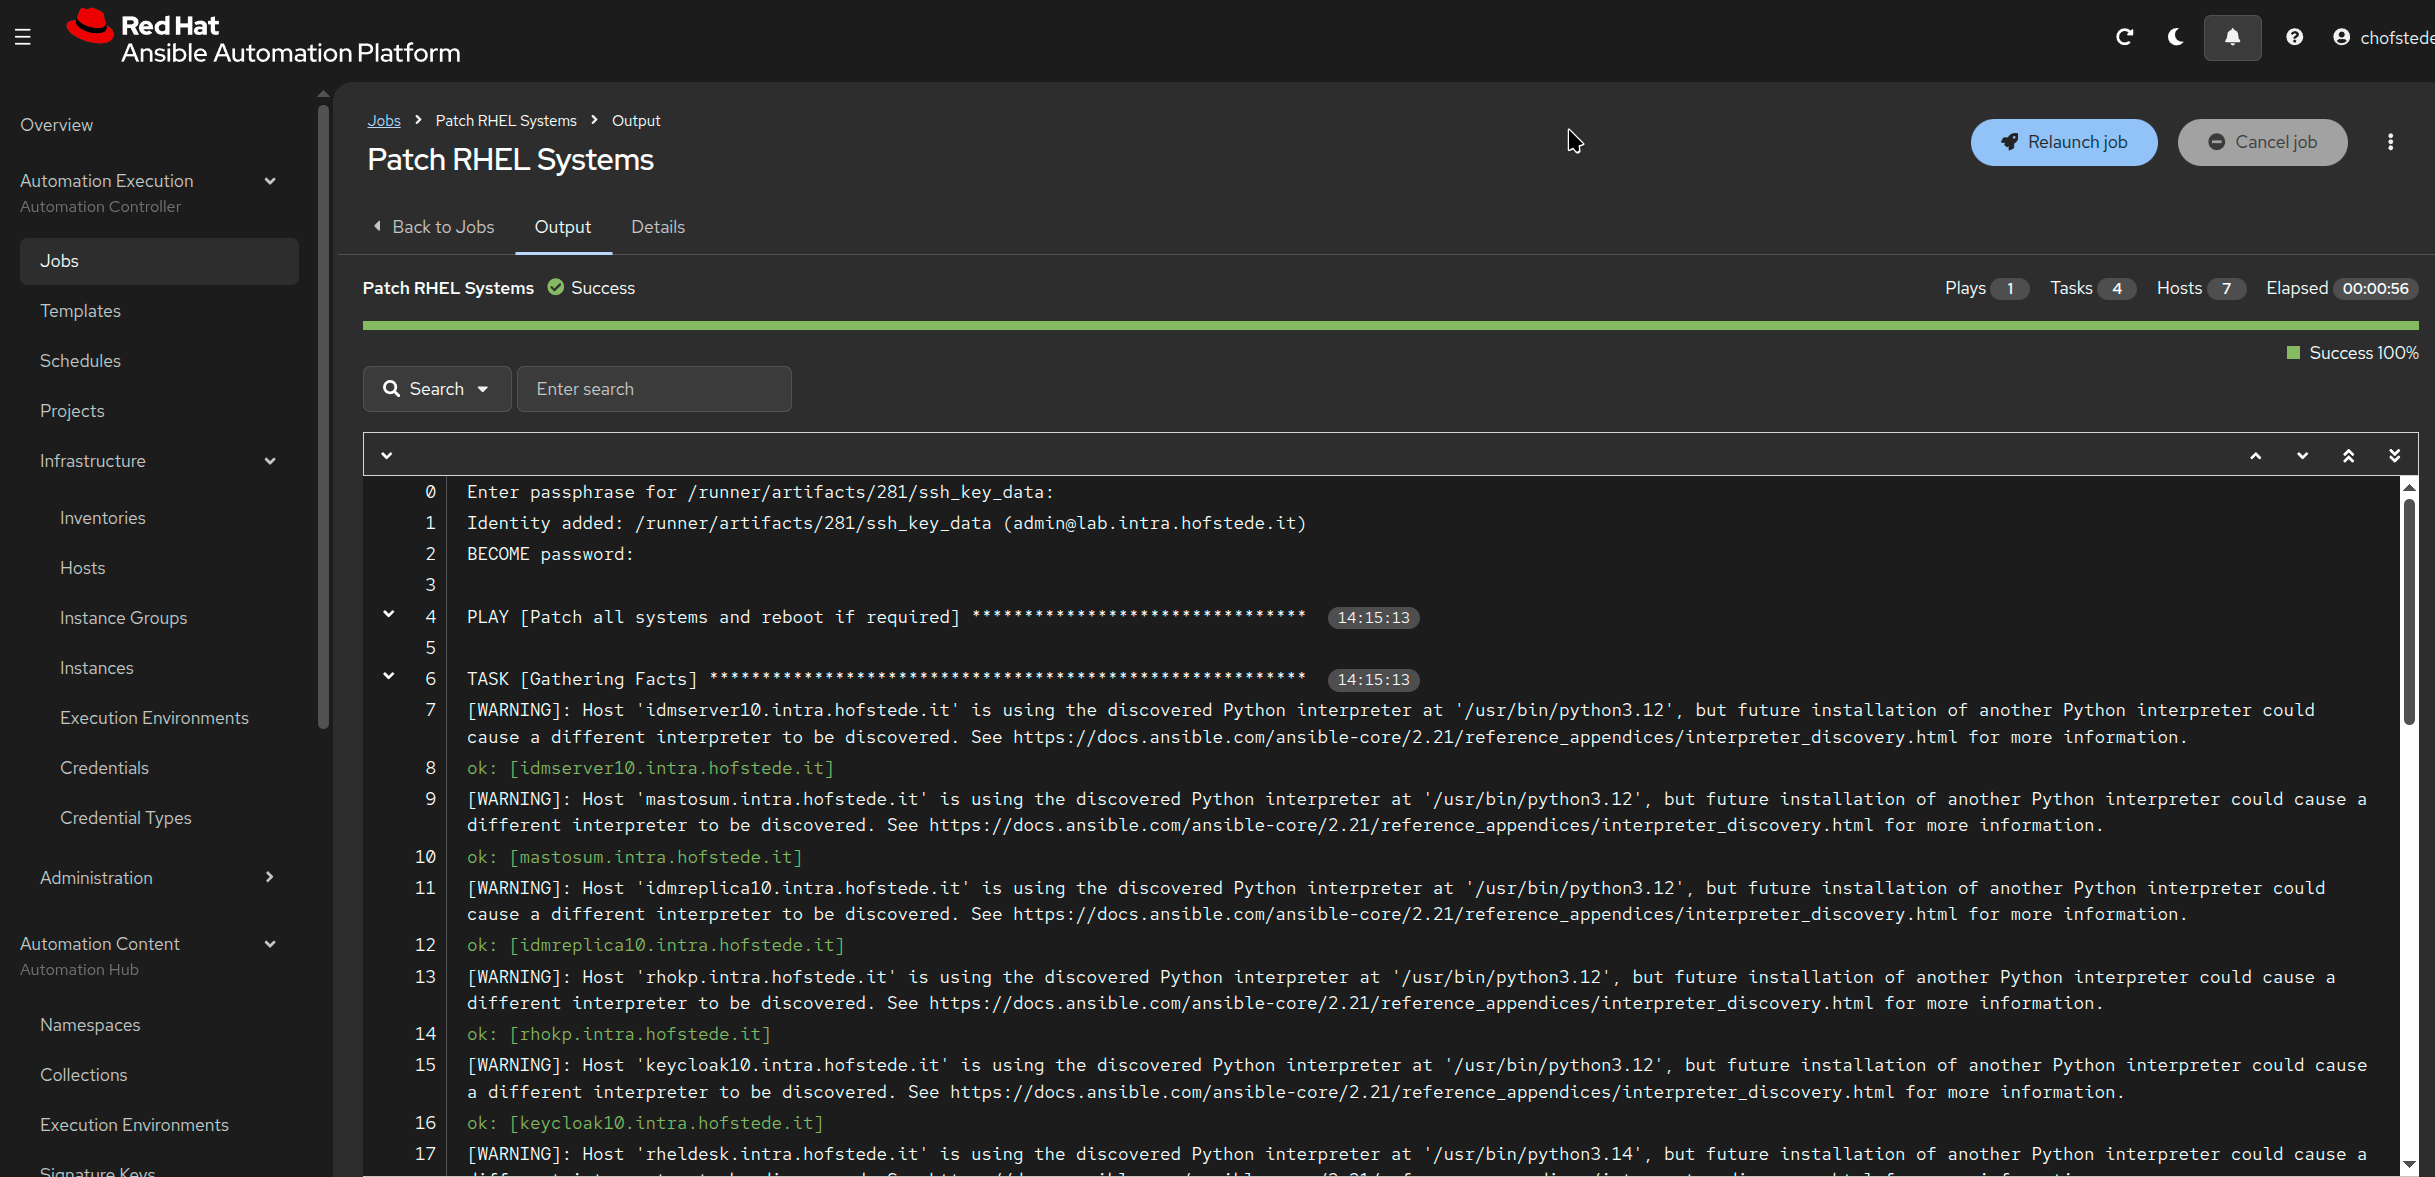Click the TASK line 14:15:13 timestamp
This screenshot has width=2435, height=1177.
click(1373, 680)
